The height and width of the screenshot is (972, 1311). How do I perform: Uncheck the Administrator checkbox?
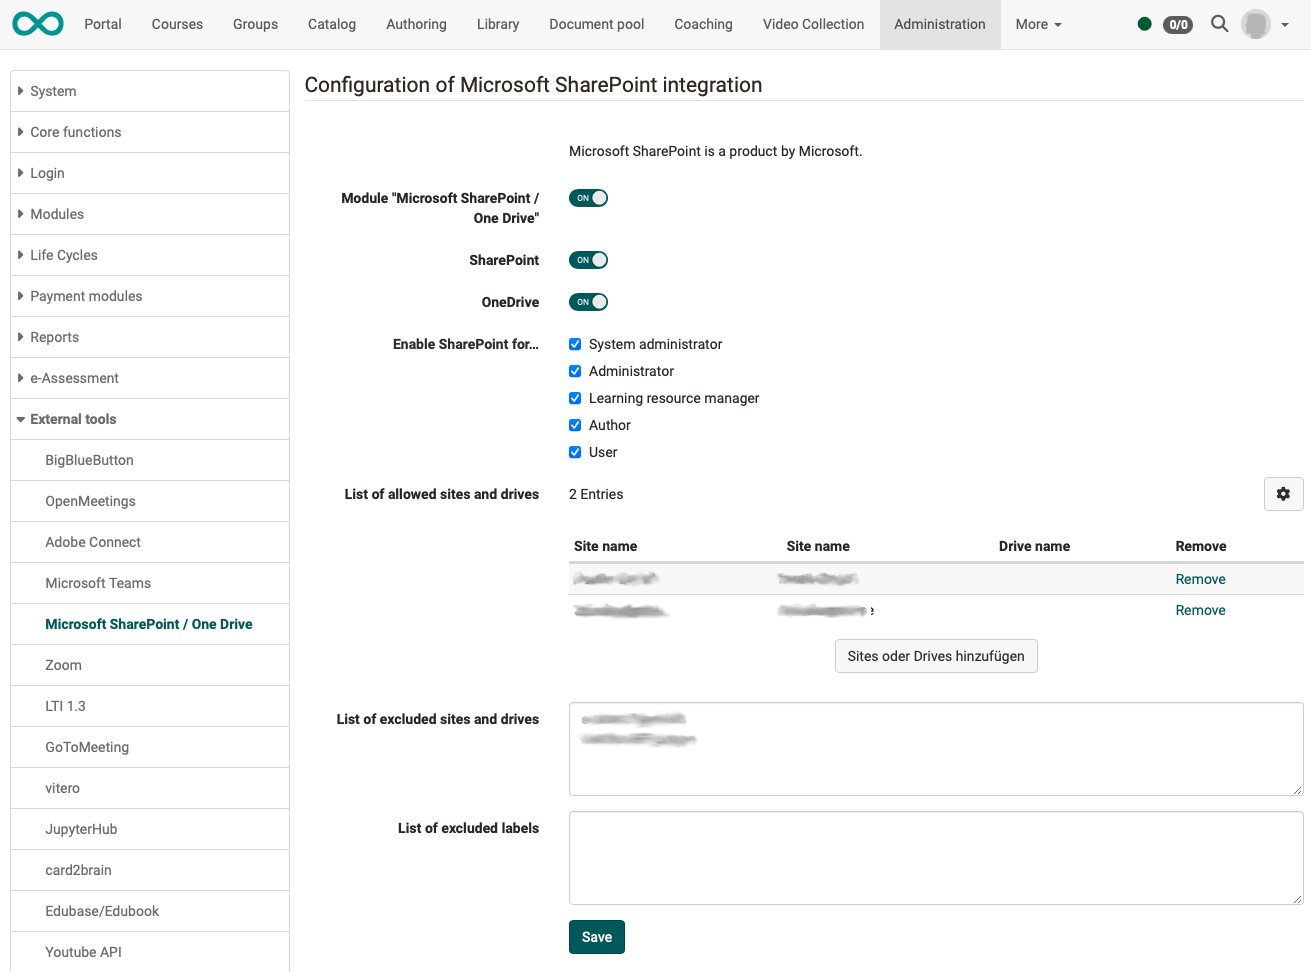point(575,371)
